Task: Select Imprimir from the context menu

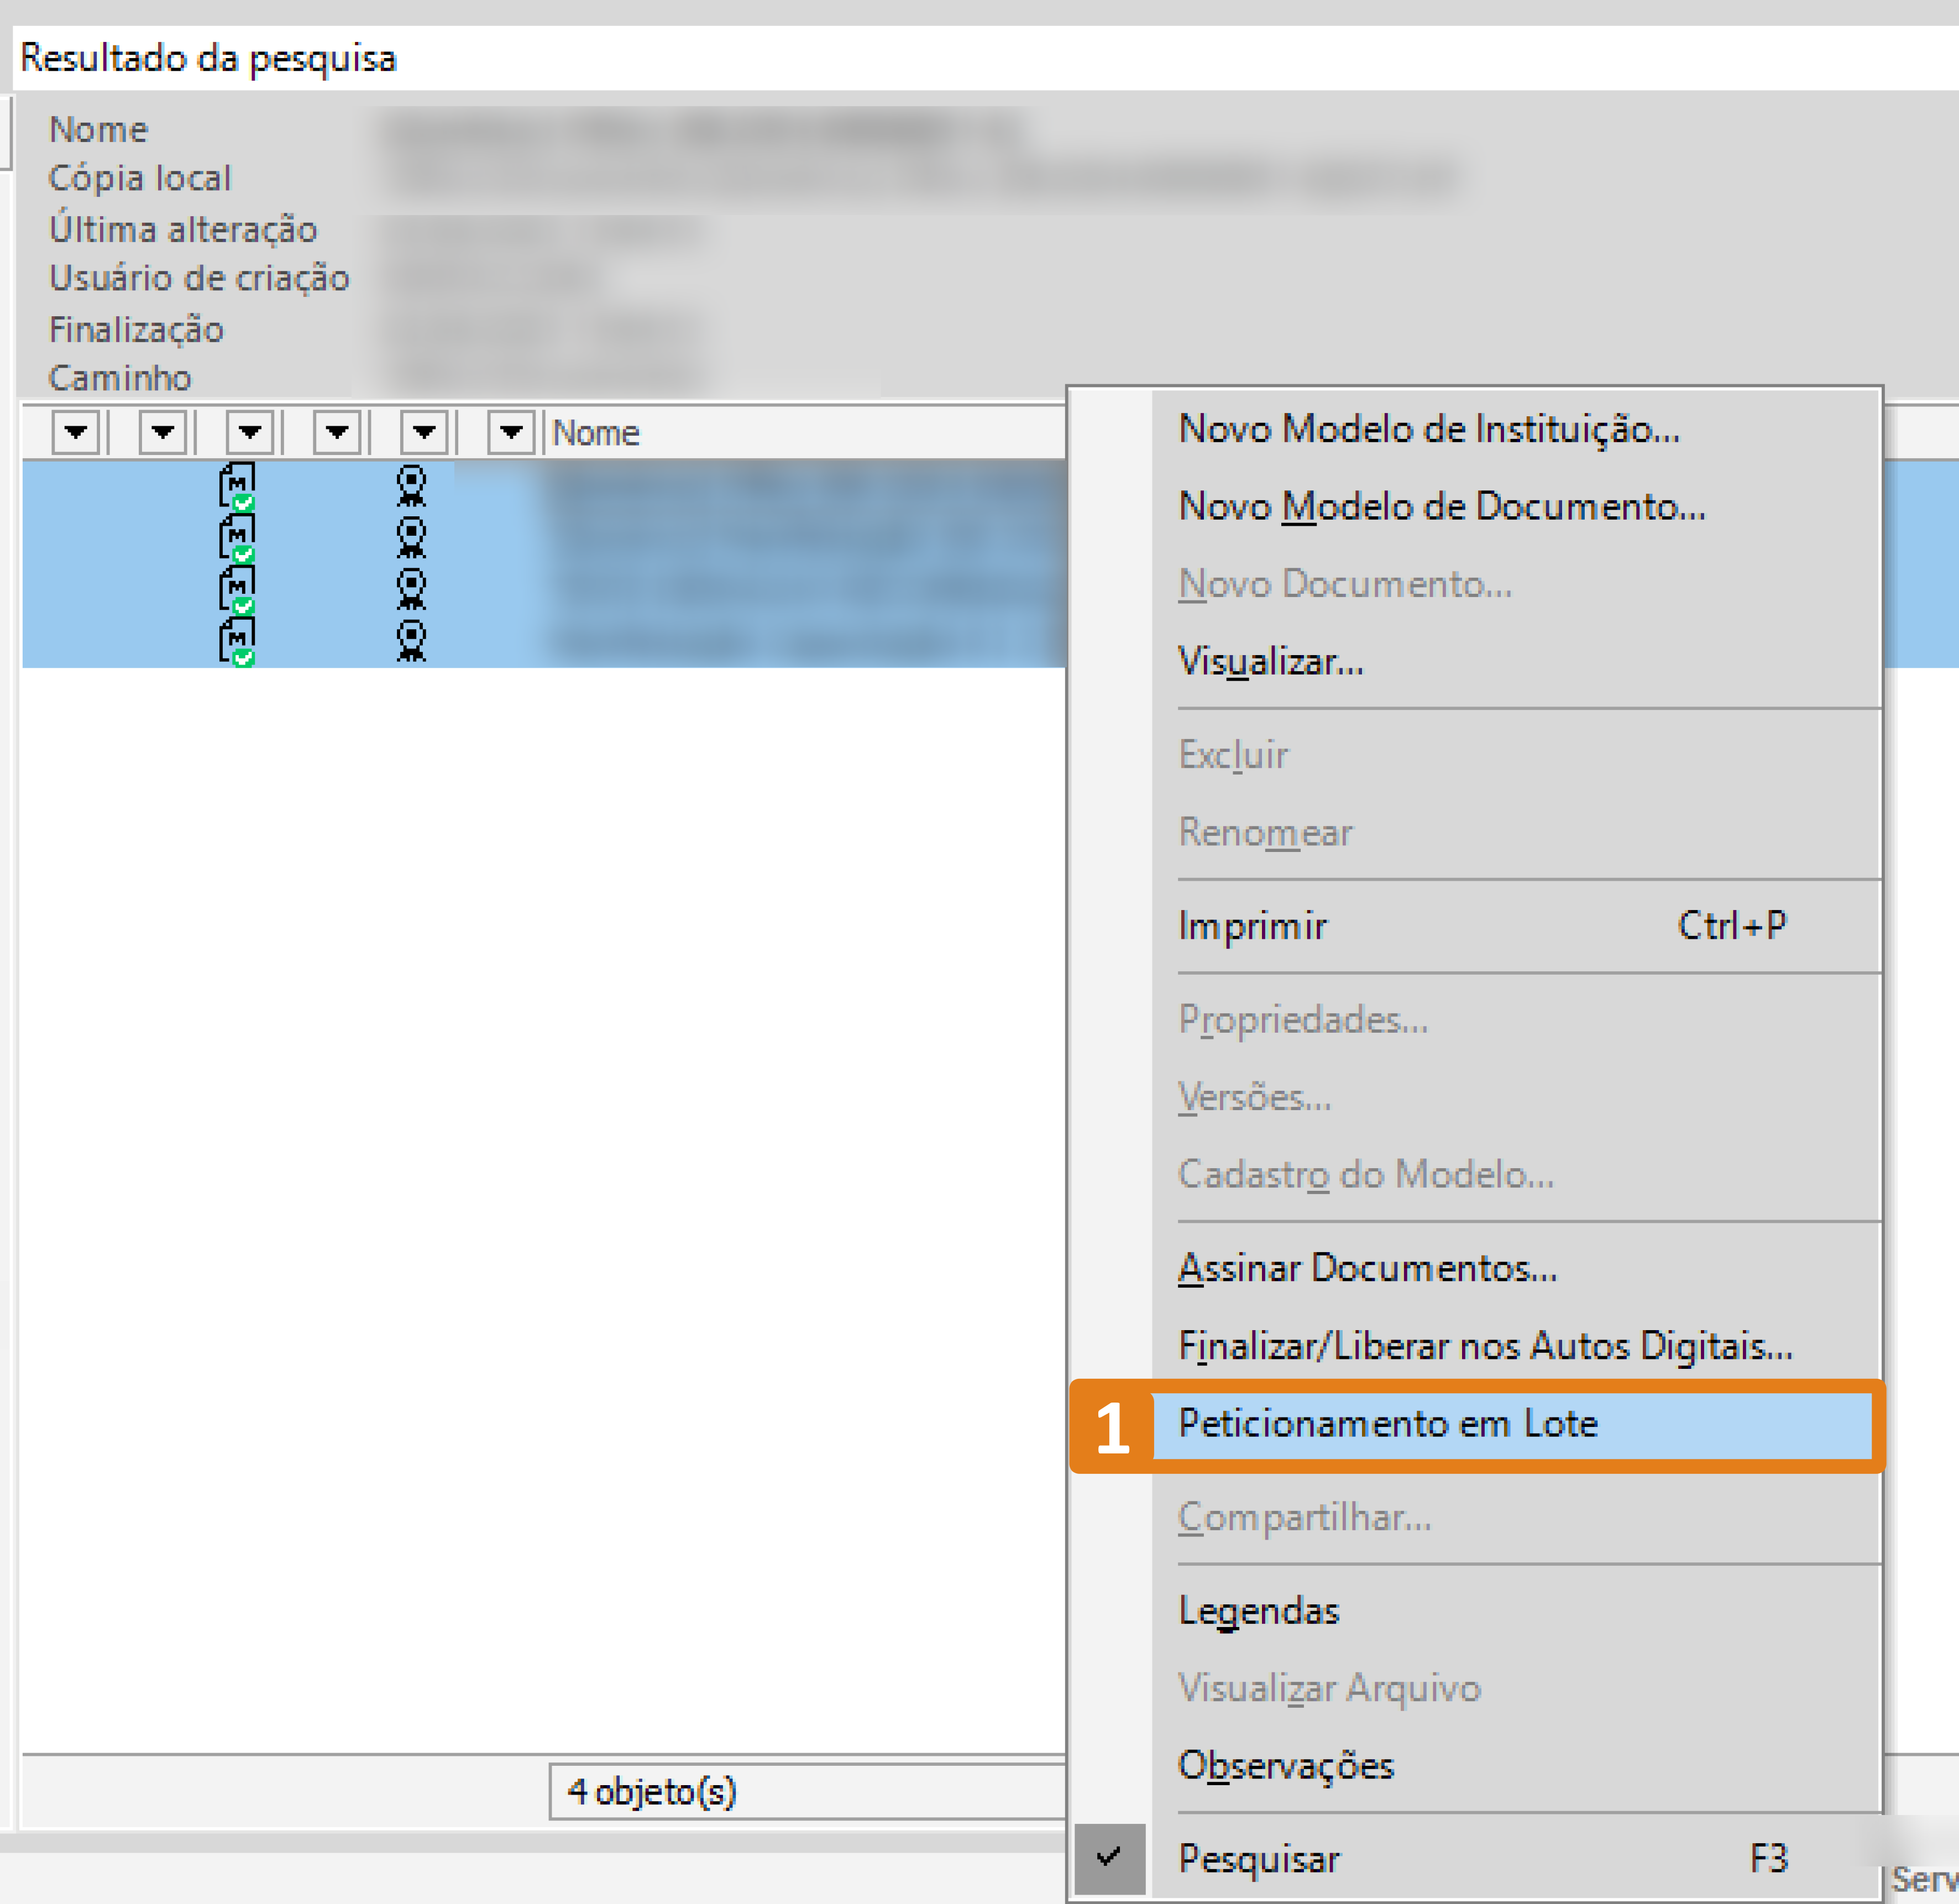Action: 1252,926
